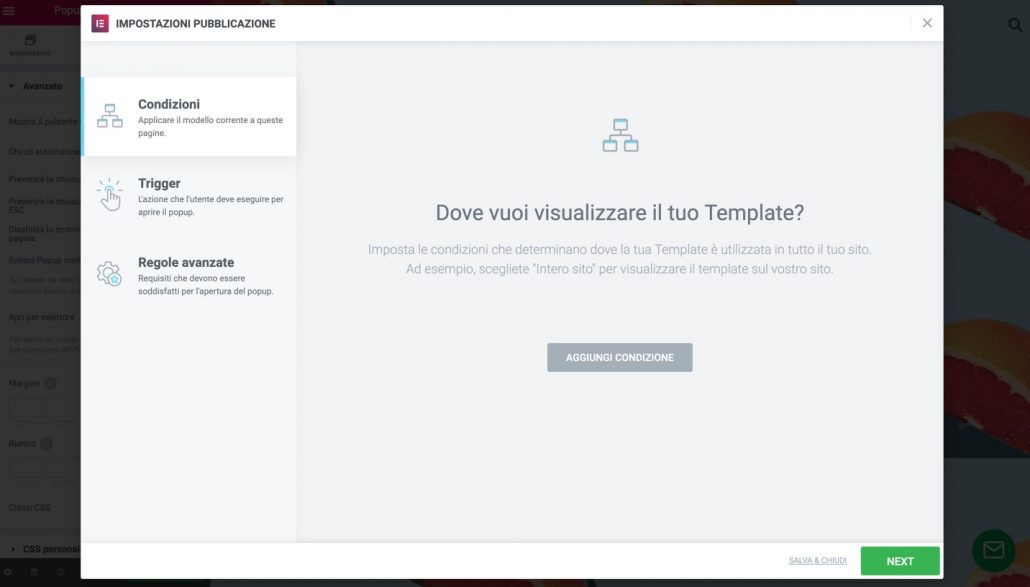Image resolution: width=1030 pixels, height=587 pixels.
Task: Open the Regole avanzate settings entry
Action: 190,272
